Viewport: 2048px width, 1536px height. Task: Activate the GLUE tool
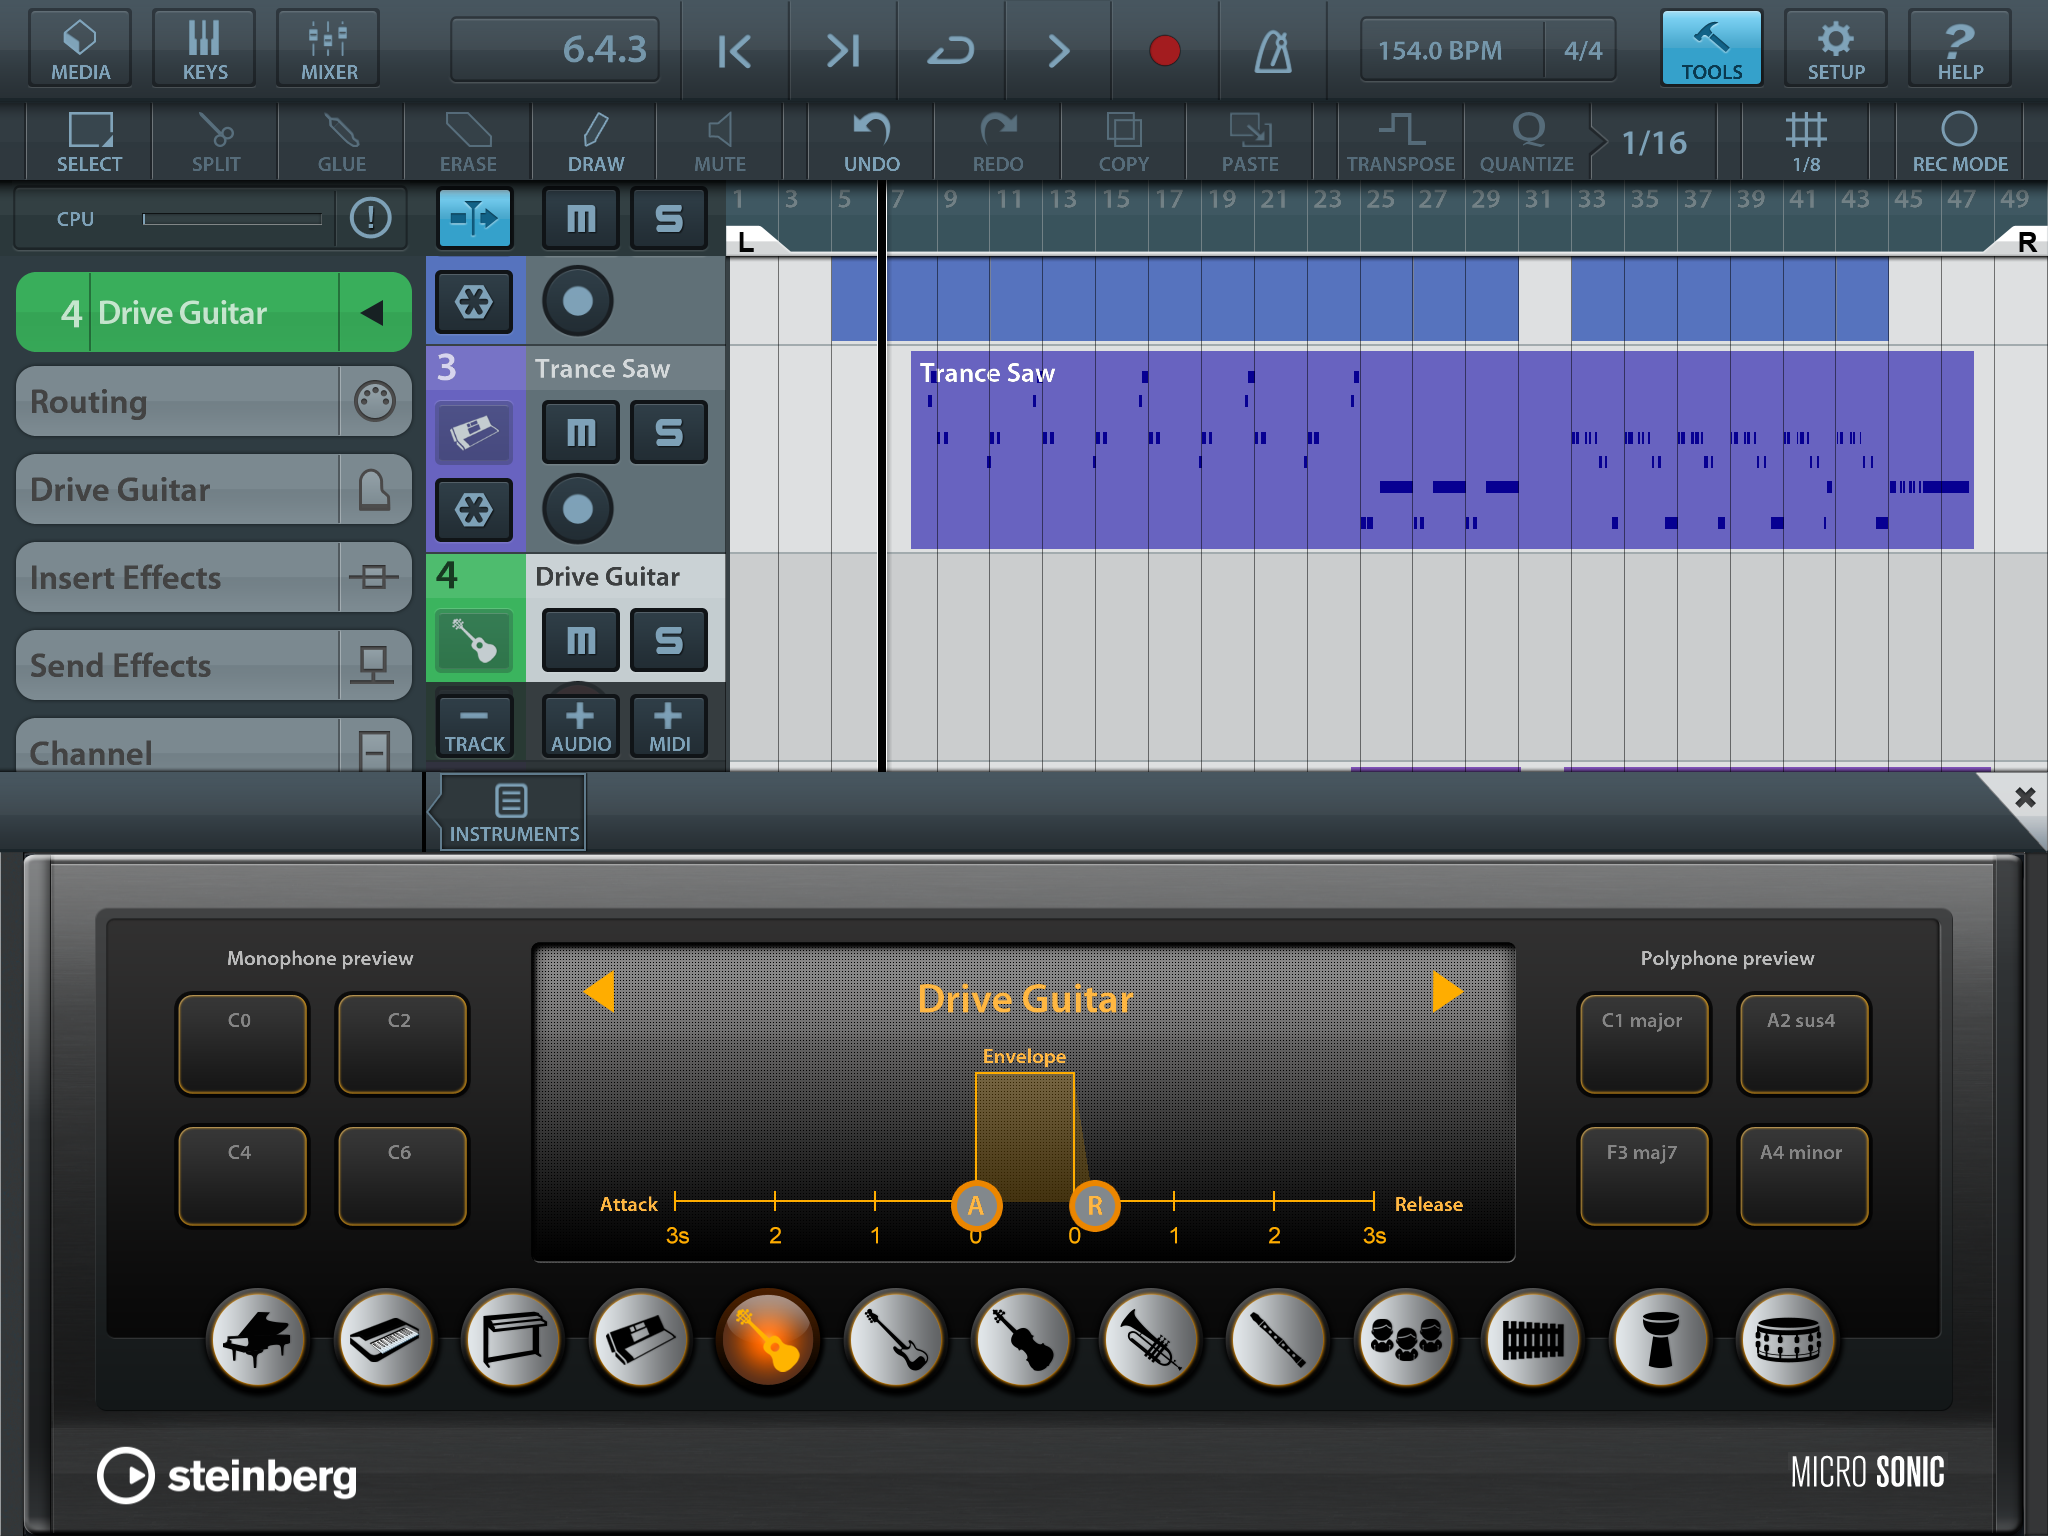click(342, 142)
